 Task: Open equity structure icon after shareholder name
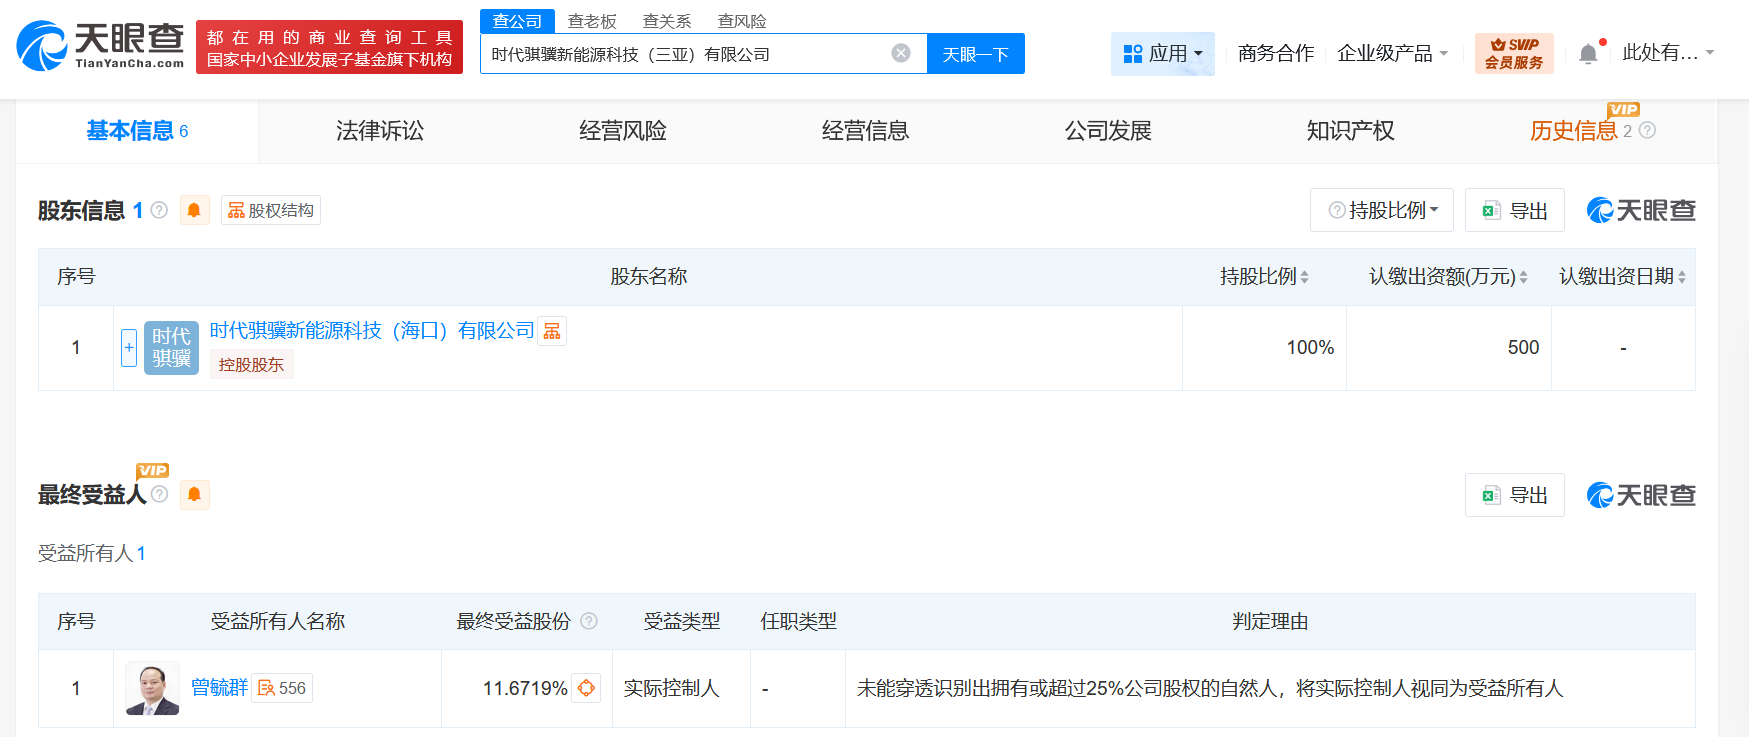pyautogui.click(x=552, y=331)
